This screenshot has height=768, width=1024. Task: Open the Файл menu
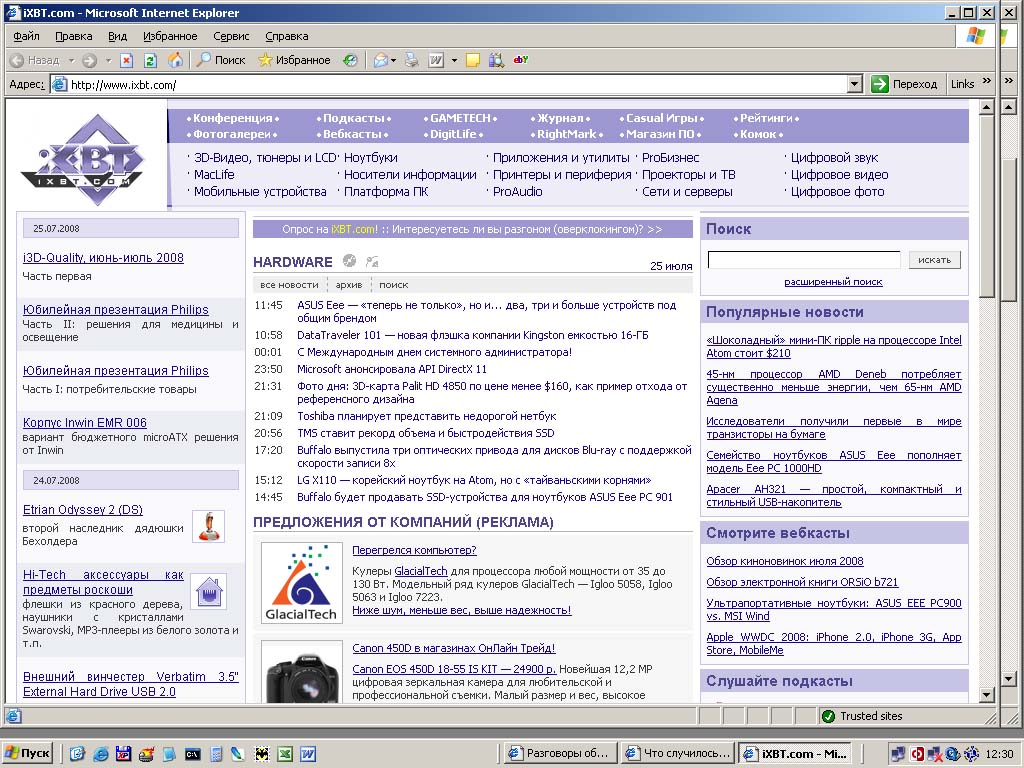point(26,36)
